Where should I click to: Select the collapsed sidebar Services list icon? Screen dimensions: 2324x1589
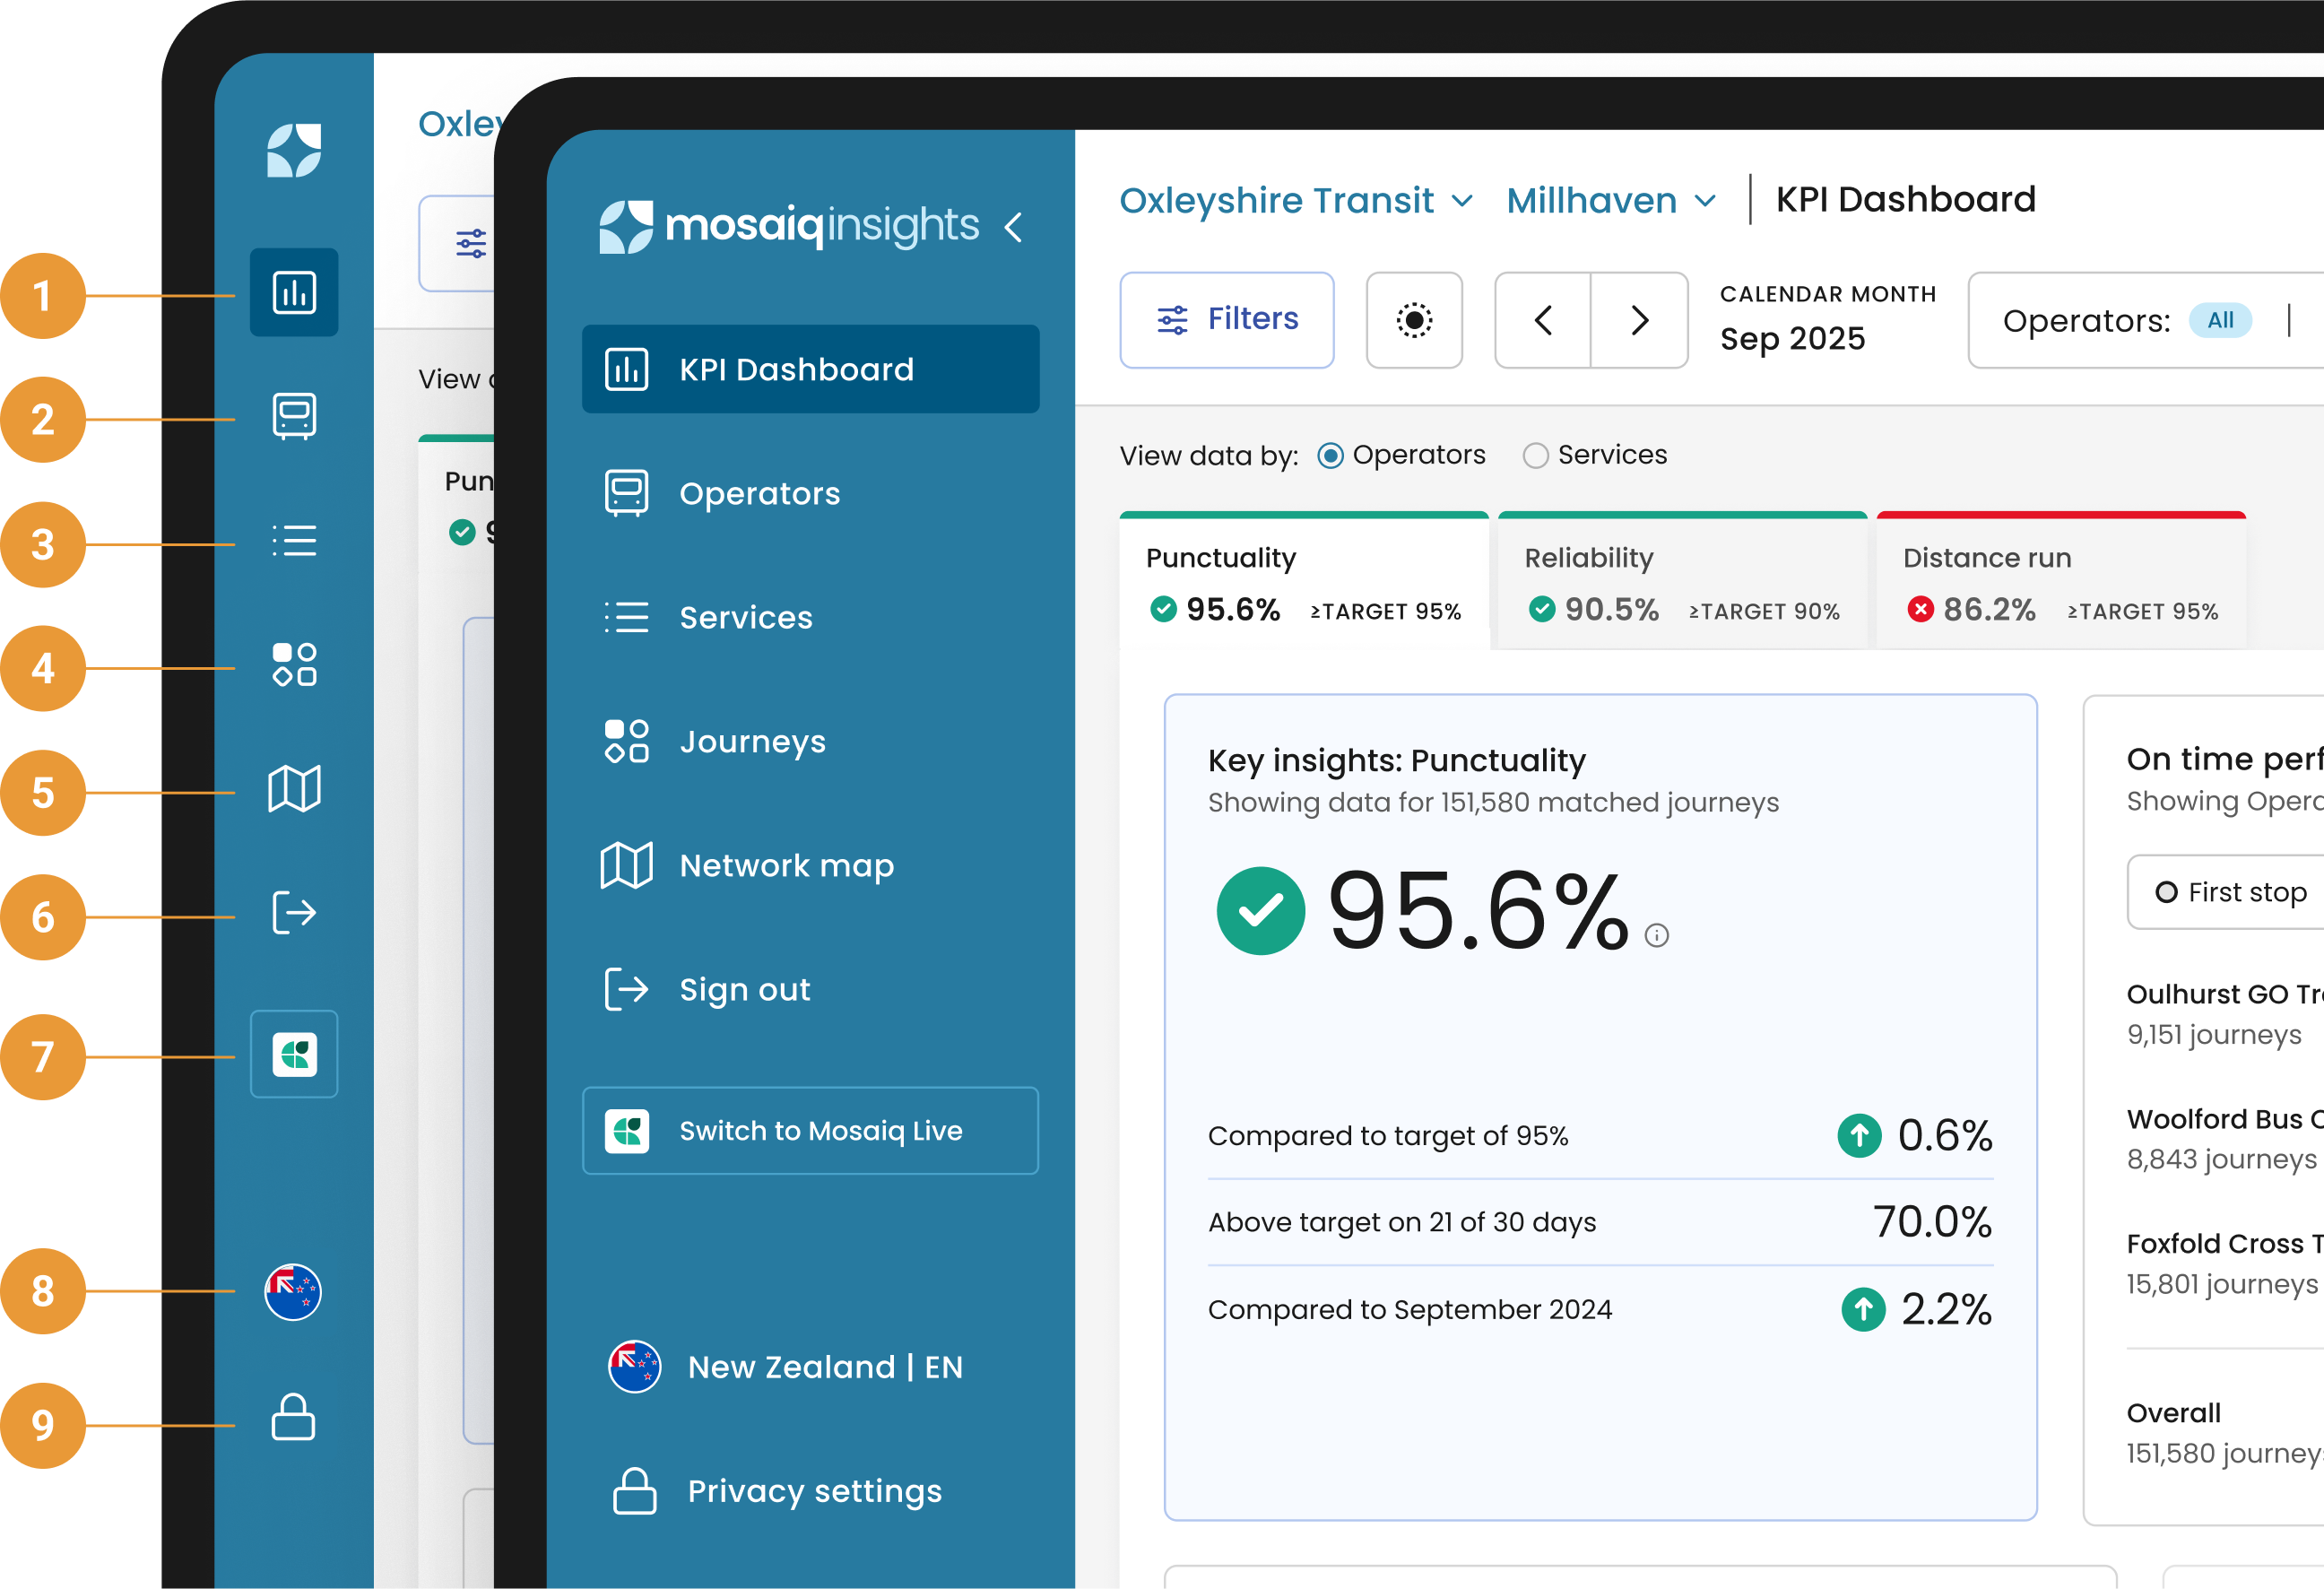(x=294, y=541)
